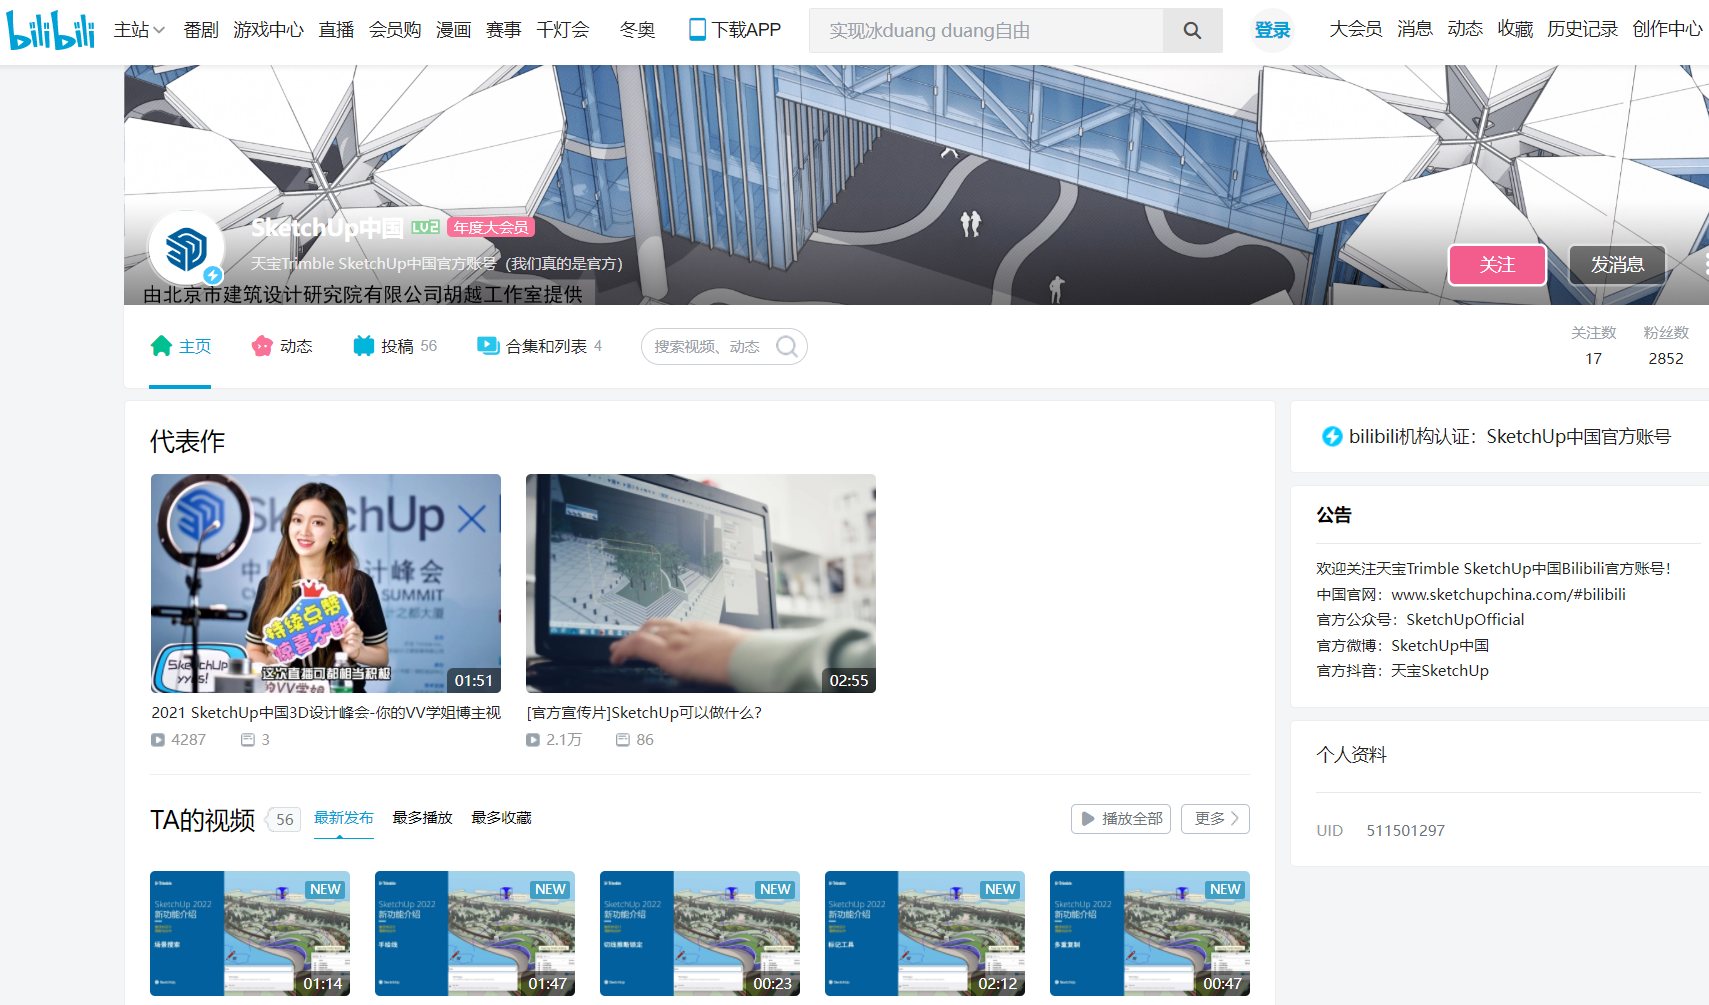Open 创作中心 creator center
Screen dimensions: 1709x1005
point(1667,29)
